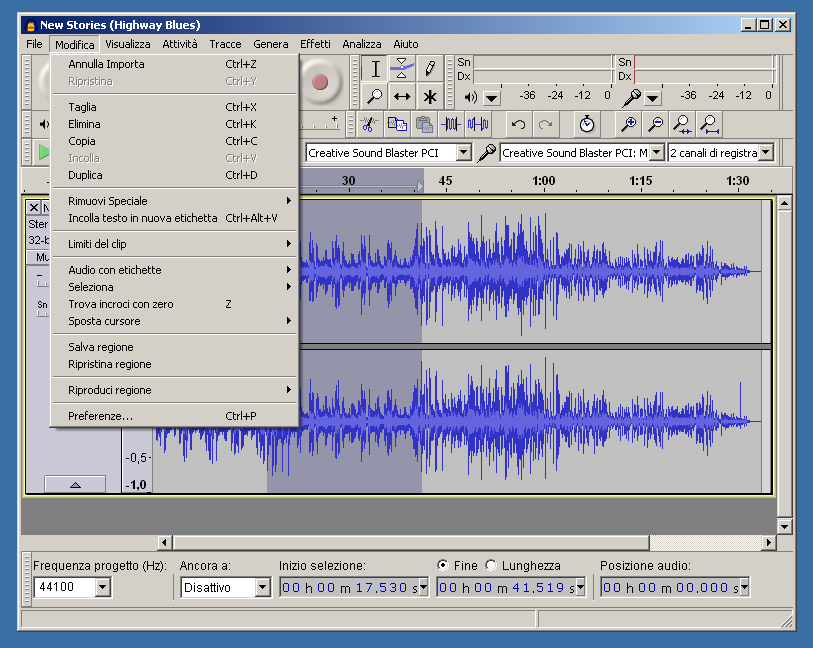
Task: Open the Effetti menu
Action: point(315,44)
